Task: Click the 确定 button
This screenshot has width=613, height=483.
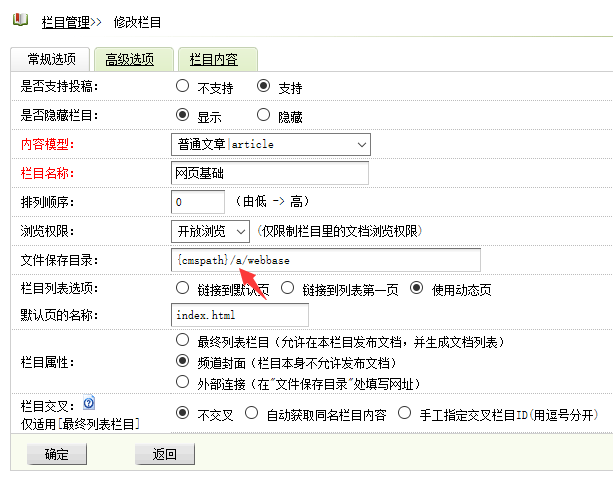Action: pos(57,454)
